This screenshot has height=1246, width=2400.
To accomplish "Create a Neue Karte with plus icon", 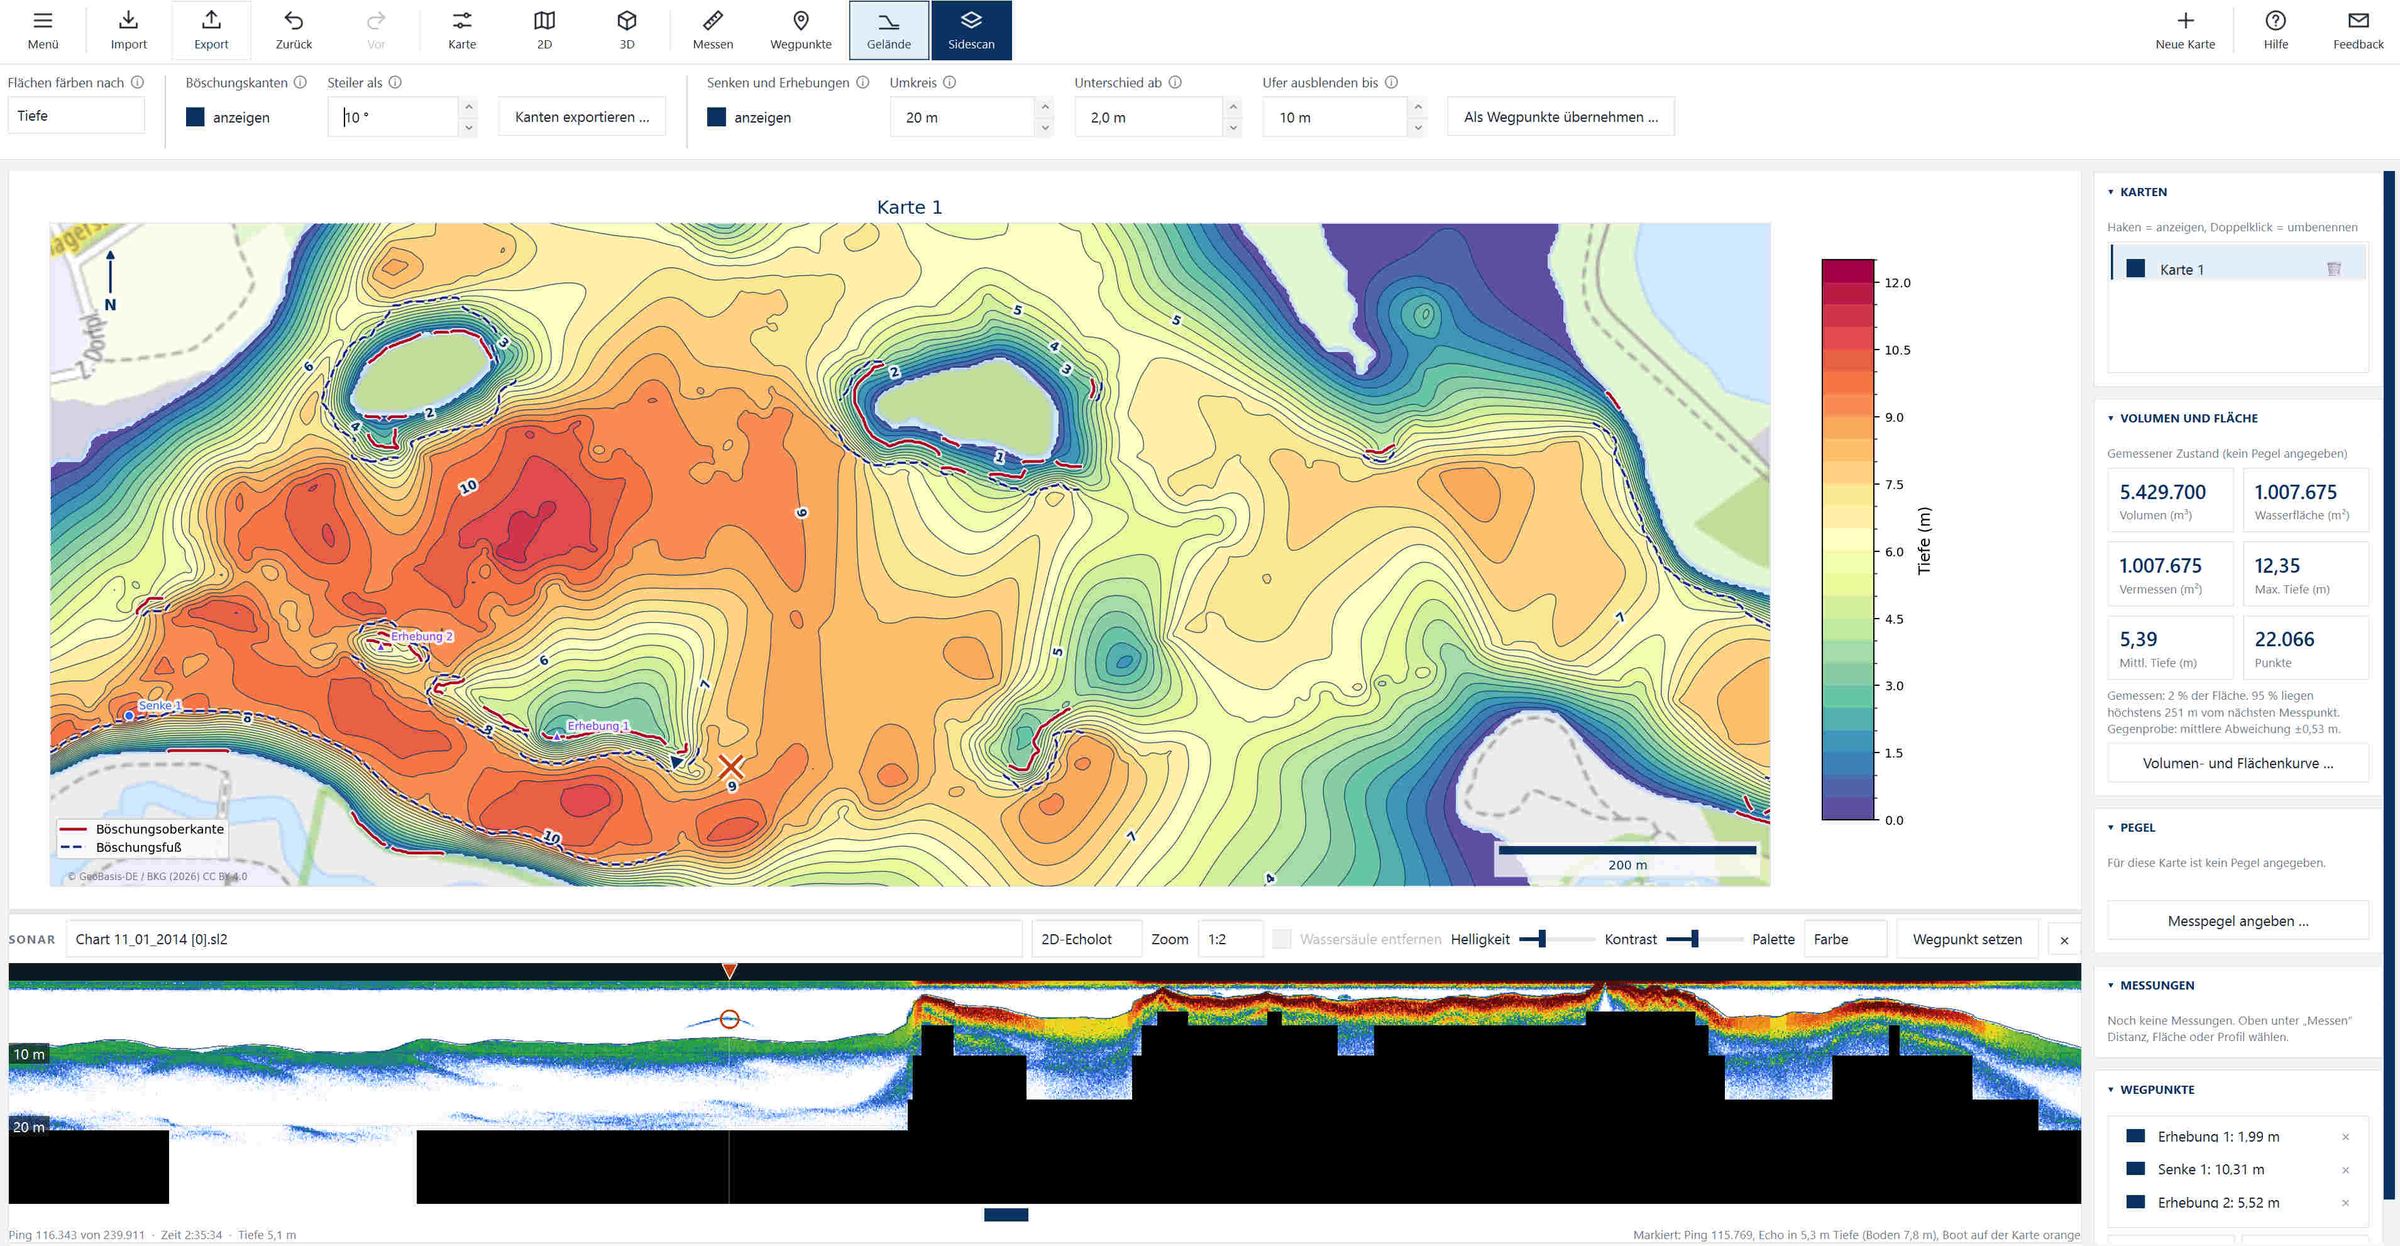I will pyautogui.click(x=2185, y=21).
